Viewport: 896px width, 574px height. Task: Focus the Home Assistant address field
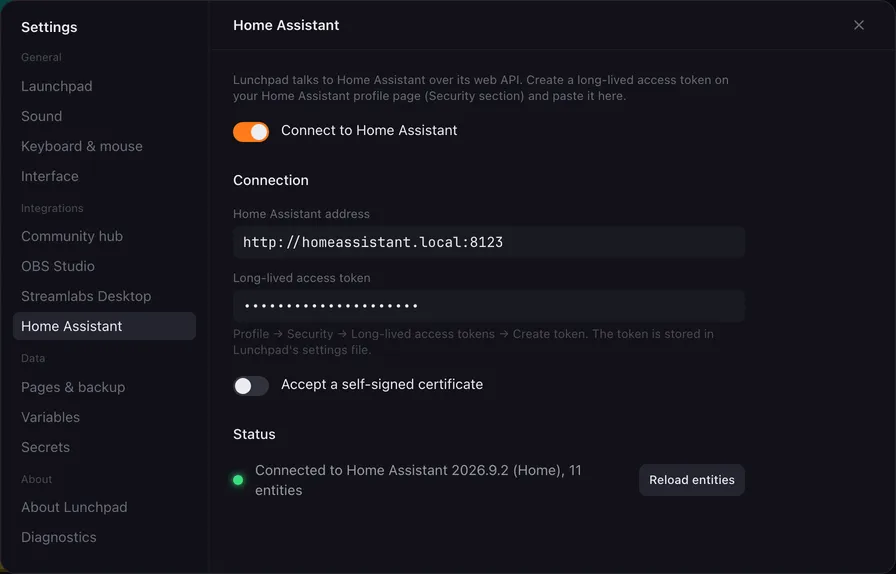click(489, 242)
